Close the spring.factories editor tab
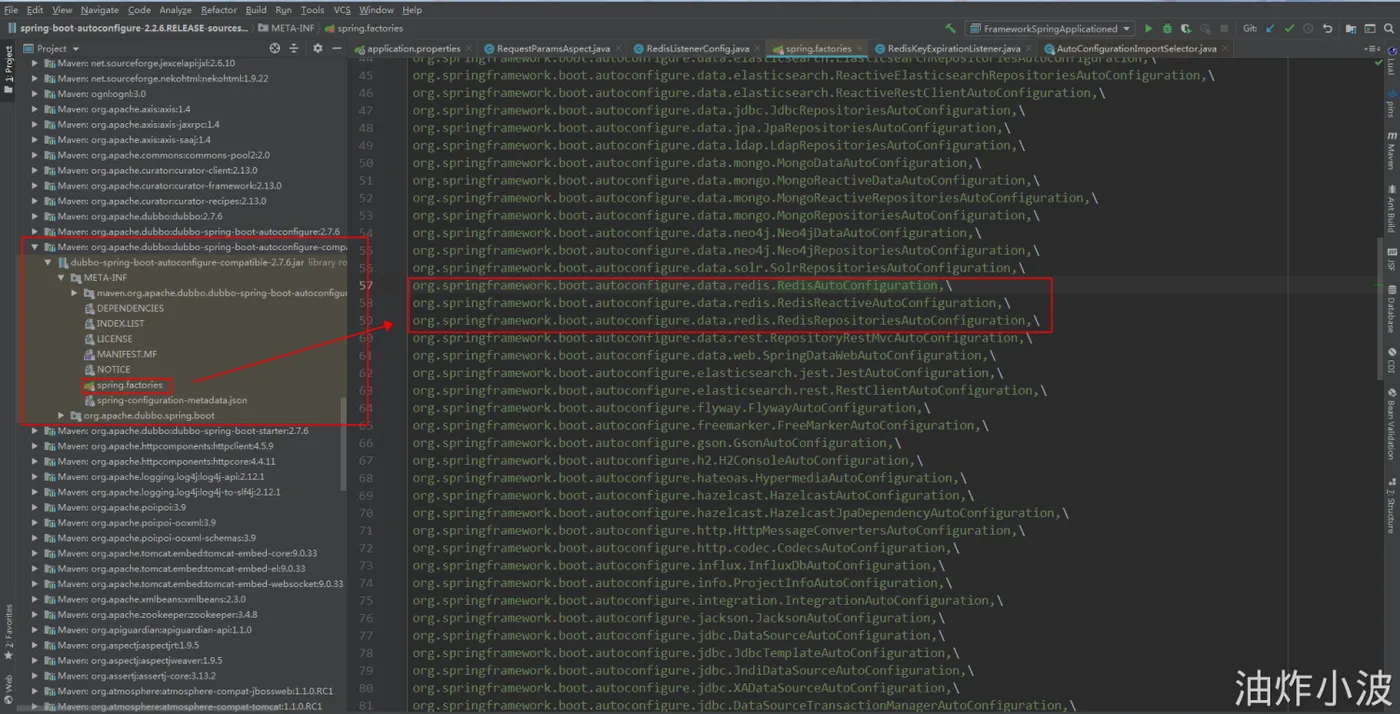The width and height of the screenshot is (1400, 714). [860, 48]
